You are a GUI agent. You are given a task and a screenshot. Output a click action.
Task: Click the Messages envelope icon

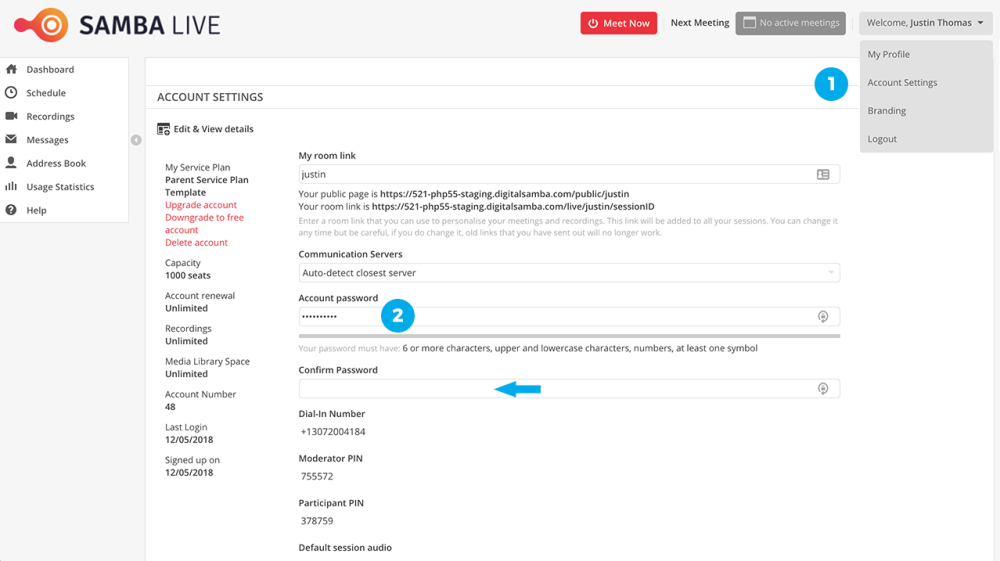[11, 139]
